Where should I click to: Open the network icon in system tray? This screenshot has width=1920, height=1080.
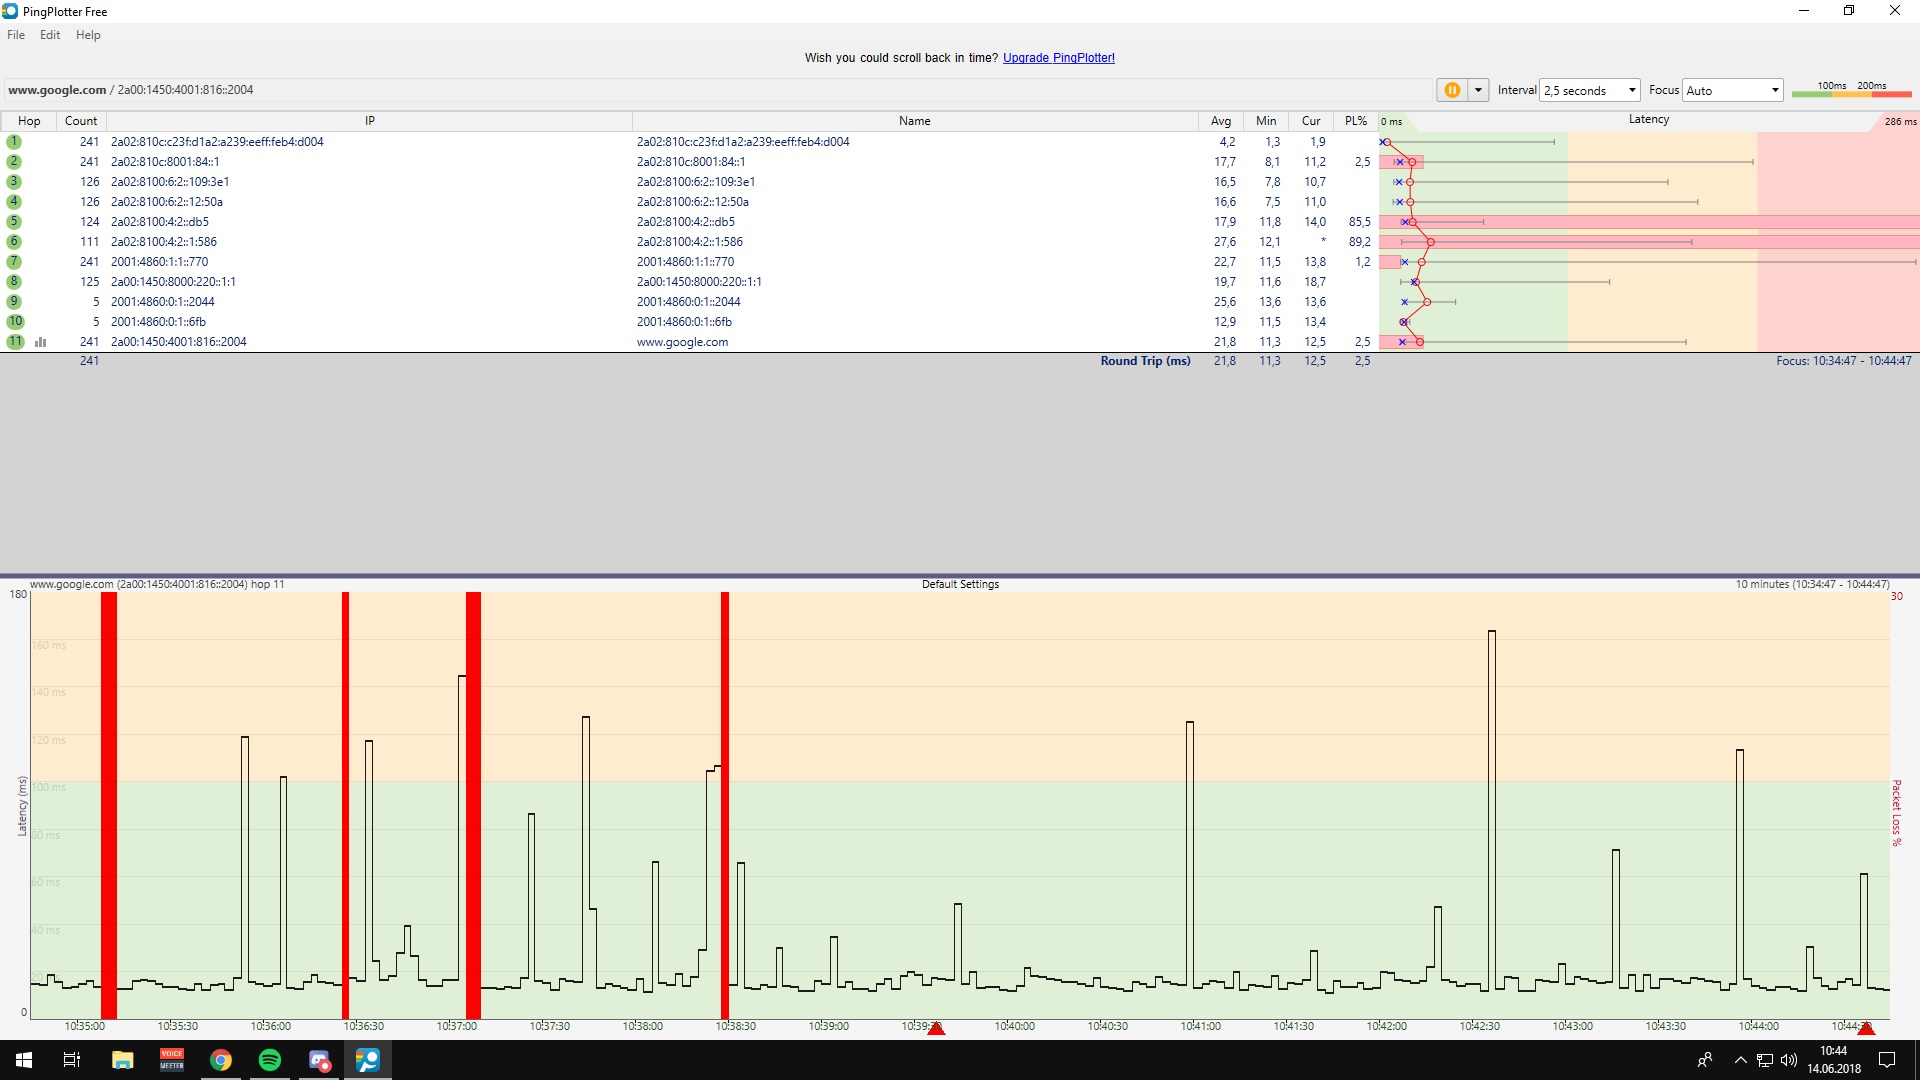coord(1765,1060)
